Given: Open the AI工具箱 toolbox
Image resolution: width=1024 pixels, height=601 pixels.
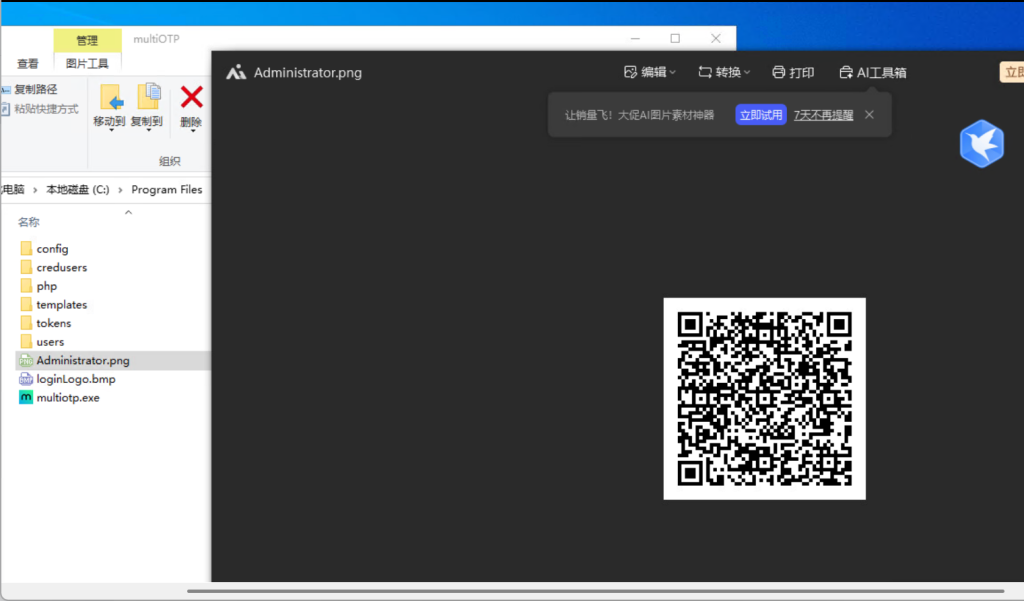Looking at the screenshot, I should (872, 73).
